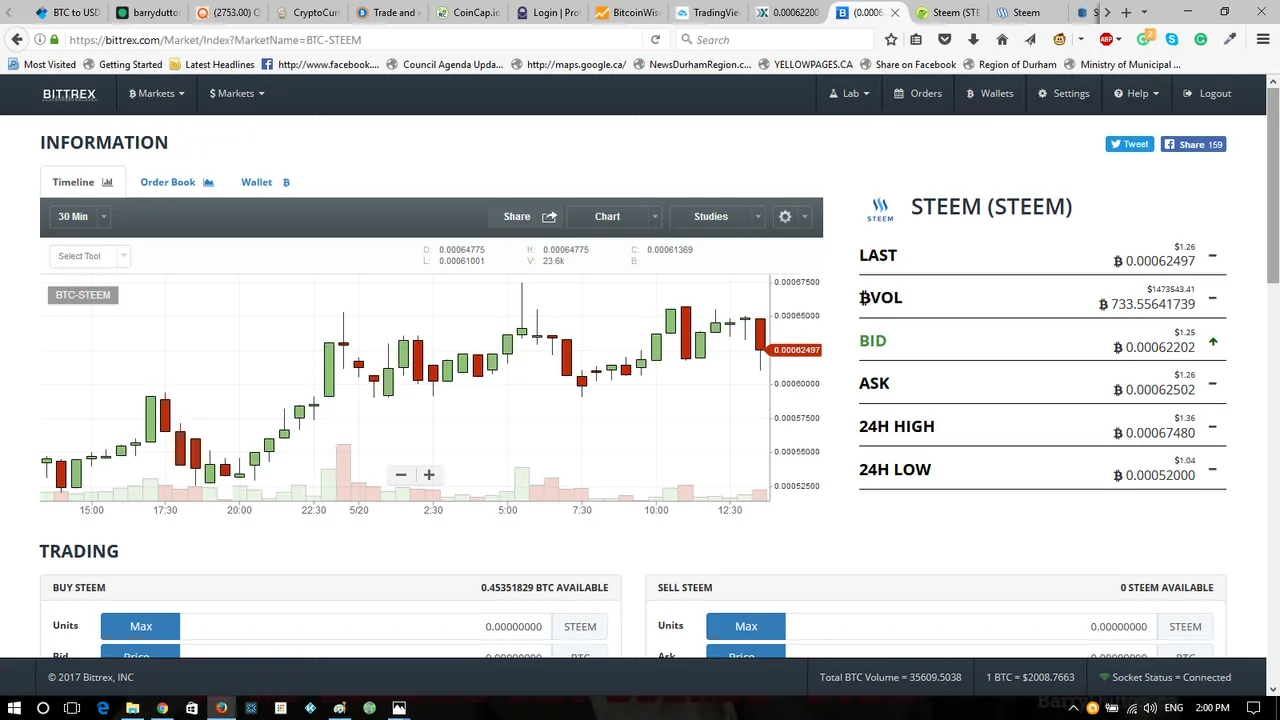Switch to the TradingView browser tab
Screen dimensions: 1280x720
click(x=707, y=12)
